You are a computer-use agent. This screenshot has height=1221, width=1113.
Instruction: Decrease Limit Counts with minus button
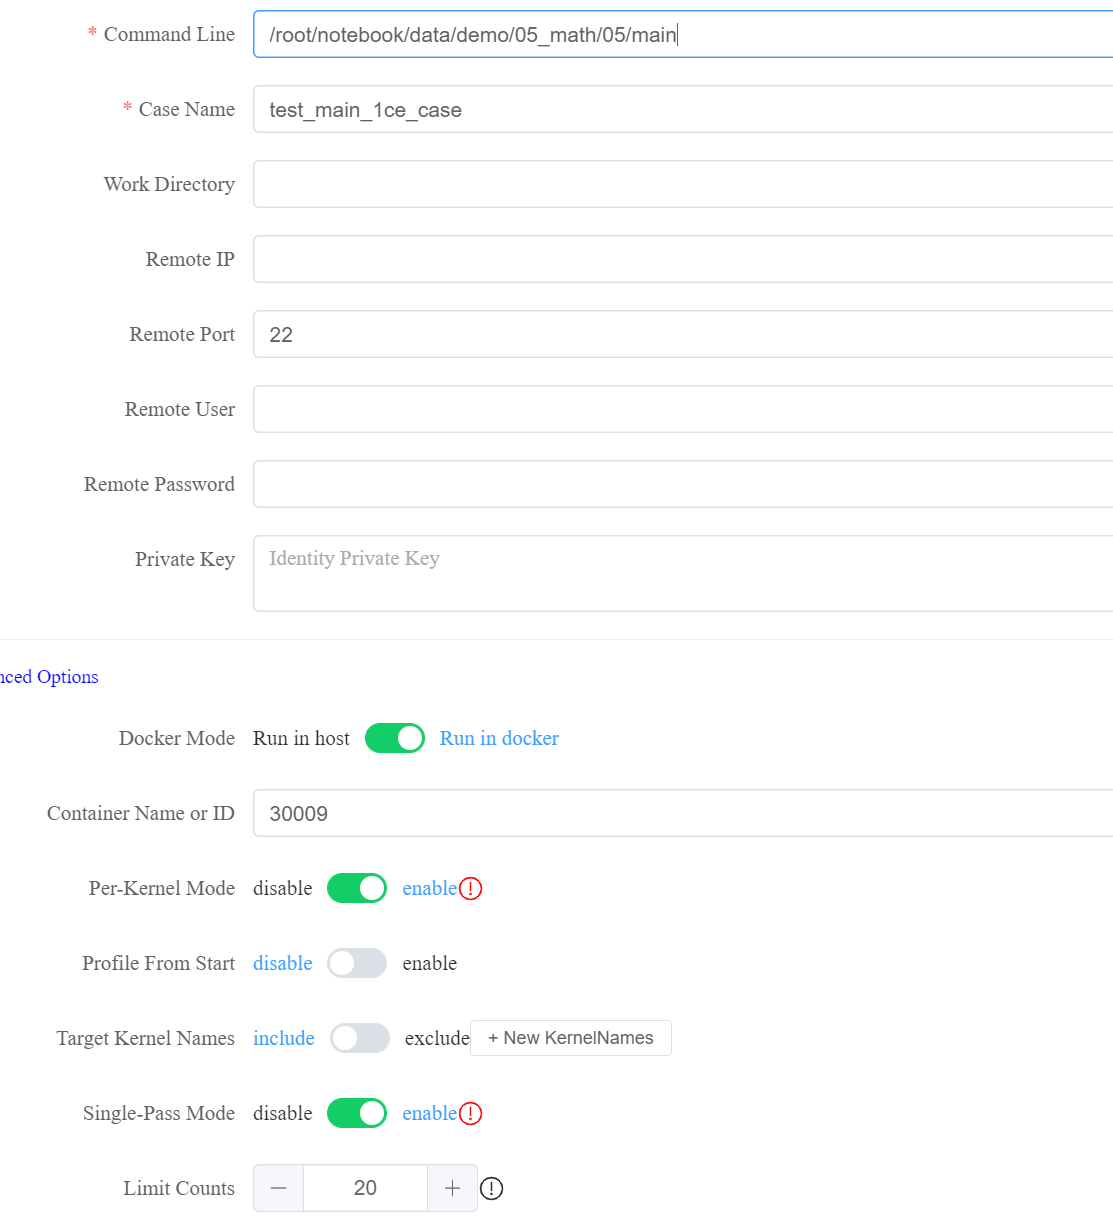pyautogui.click(x=279, y=1188)
